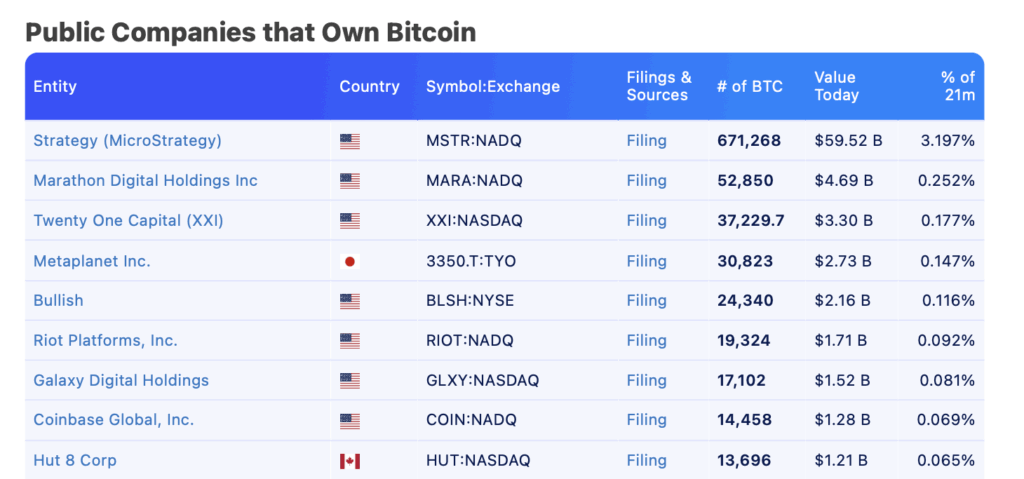
Task: Select the HUT:NASDAQ symbol cell
Action: click(x=479, y=460)
